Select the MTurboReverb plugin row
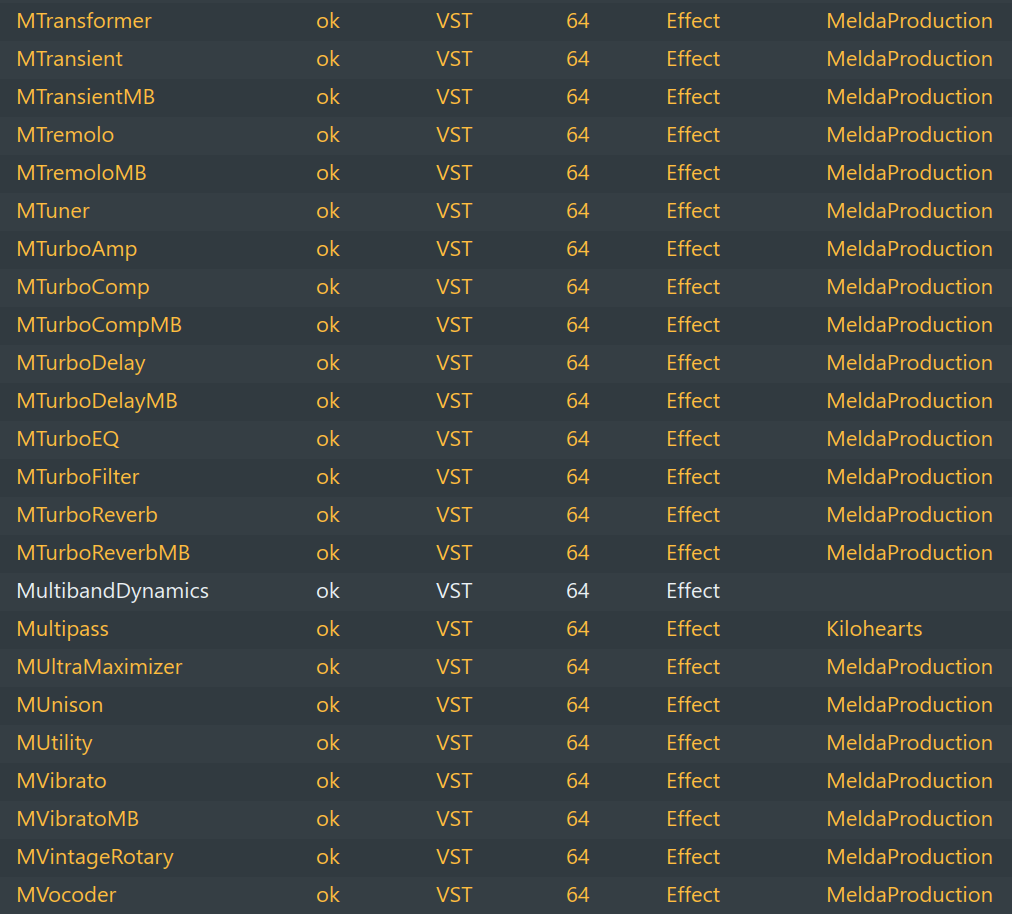This screenshot has width=1012, height=914. coord(506,516)
